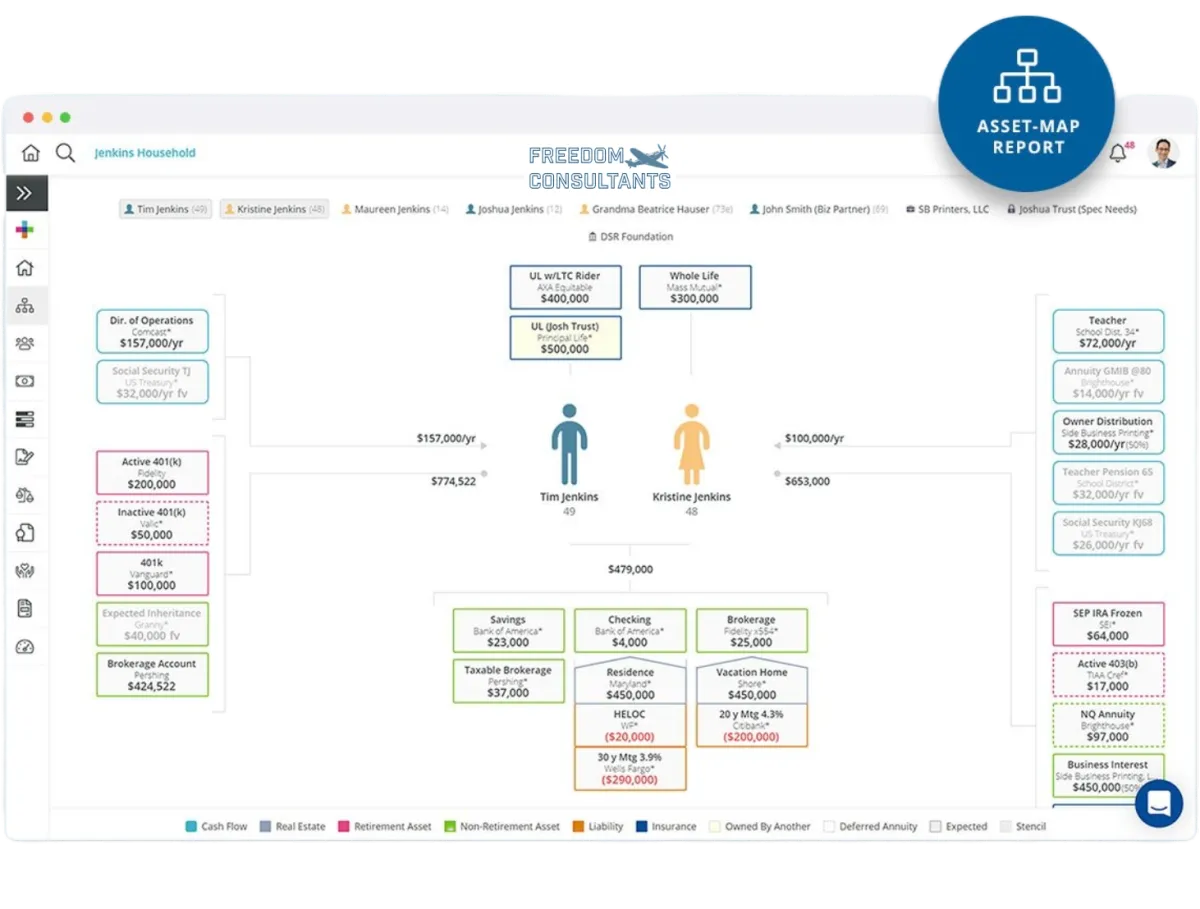The height and width of the screenshot is (909, 1200).
Task: Toggle the Expected legend box
Action: pos(935,827)
